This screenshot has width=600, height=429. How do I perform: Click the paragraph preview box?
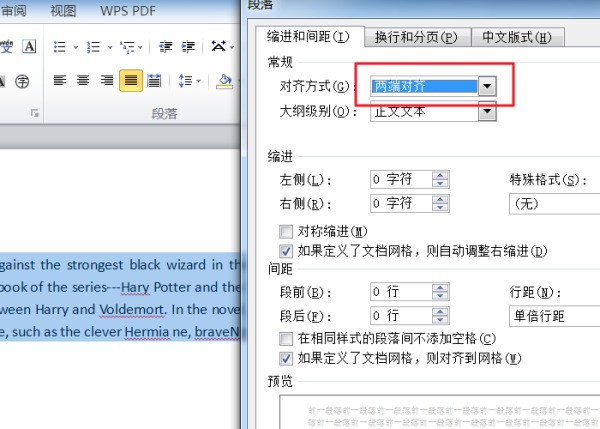[x=440, y=412]
